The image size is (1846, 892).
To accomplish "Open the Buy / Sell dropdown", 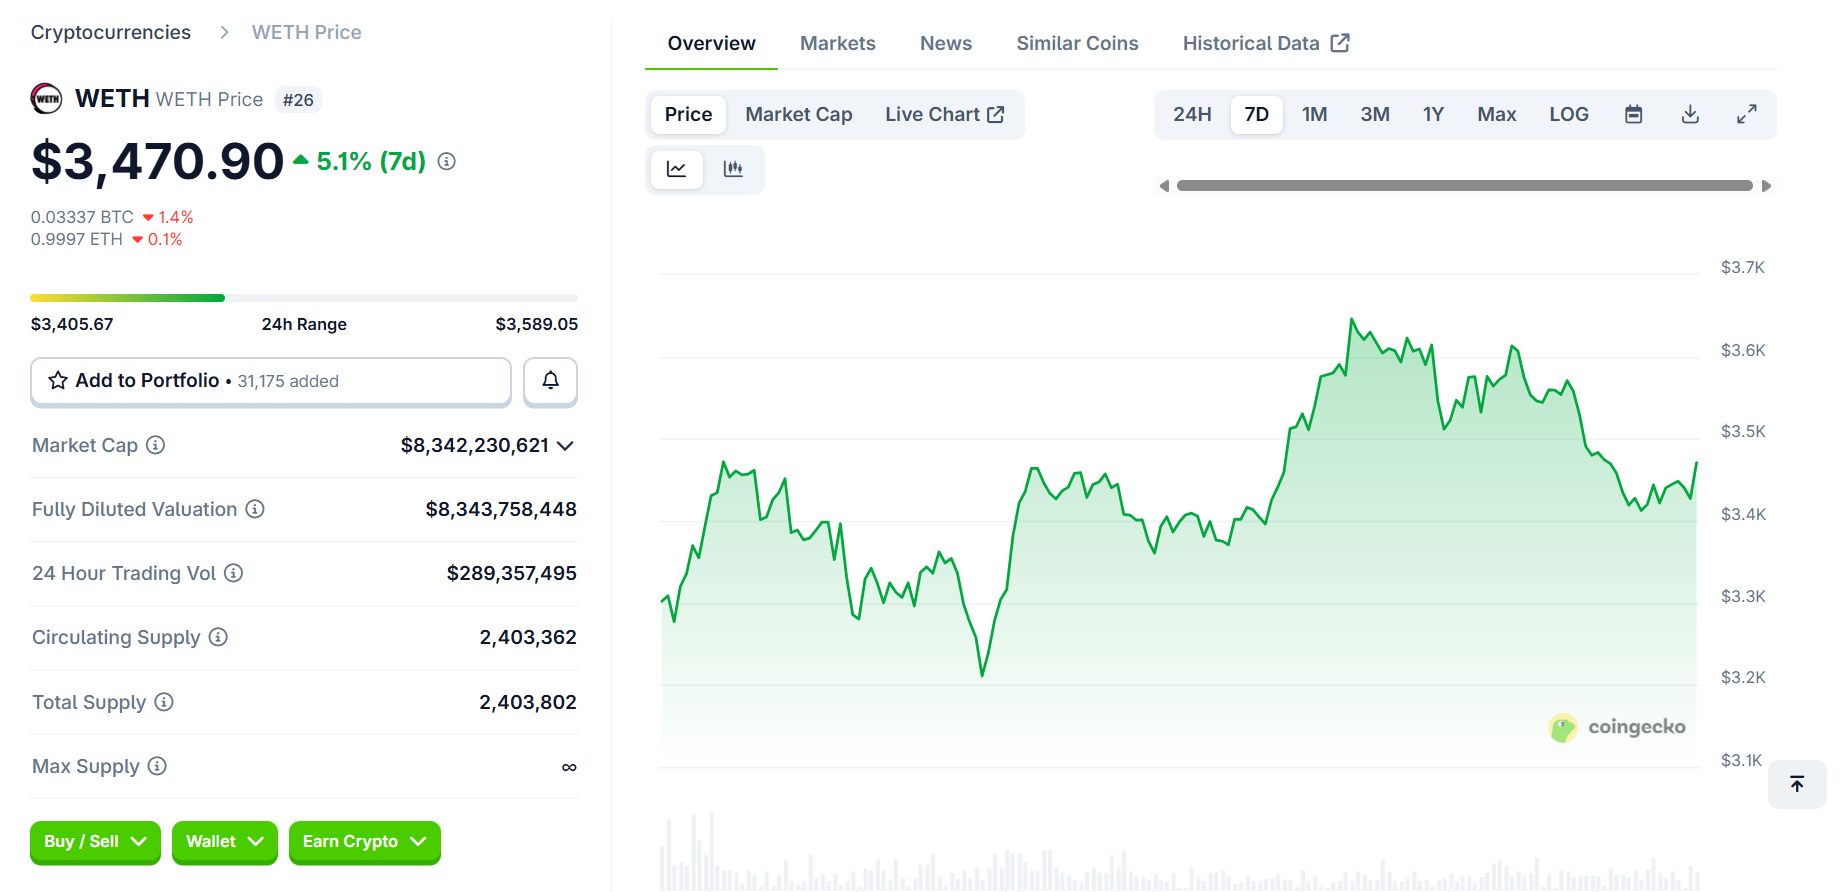I will [x=95, y=842].
